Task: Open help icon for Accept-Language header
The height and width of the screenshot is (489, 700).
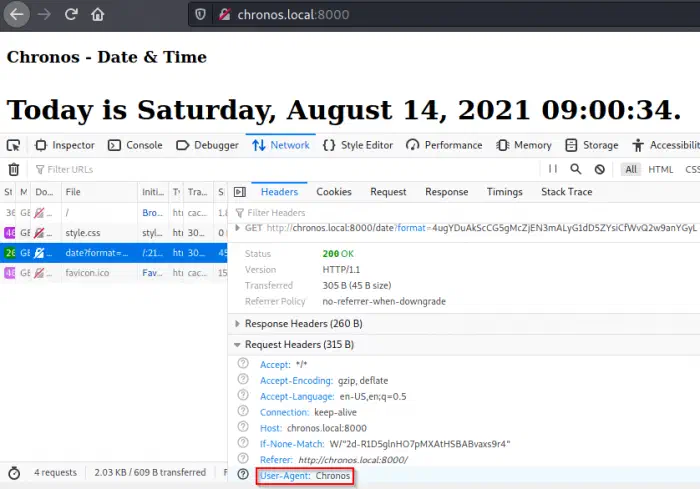Action: tap(243, 395)
